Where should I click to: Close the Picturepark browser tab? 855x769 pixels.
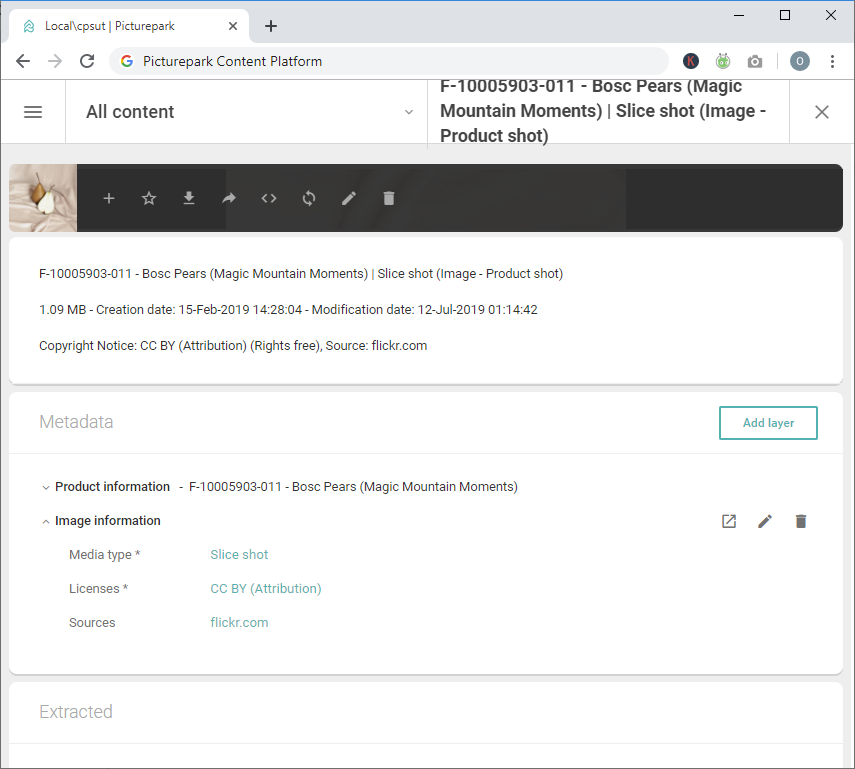233,26
